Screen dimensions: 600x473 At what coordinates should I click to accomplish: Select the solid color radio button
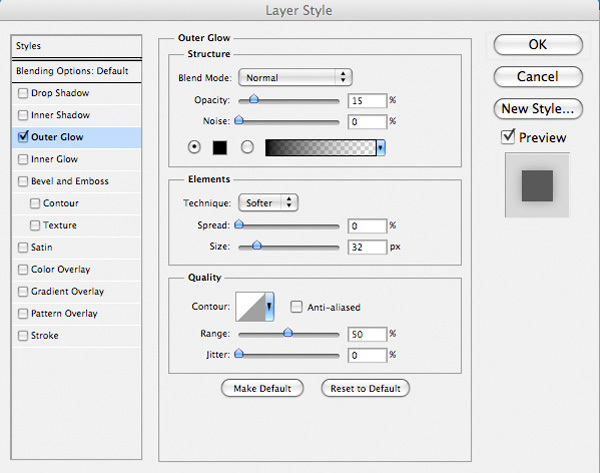194,147
